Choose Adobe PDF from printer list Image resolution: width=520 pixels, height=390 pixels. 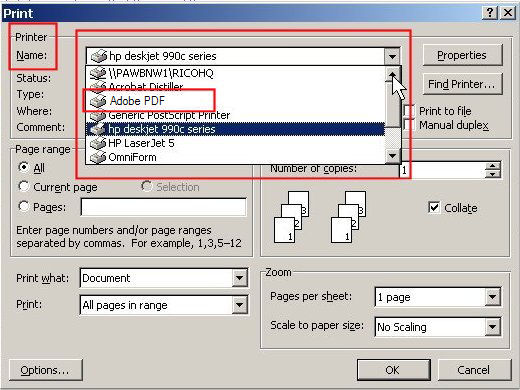pyautogui.click(x=235, y=101)
